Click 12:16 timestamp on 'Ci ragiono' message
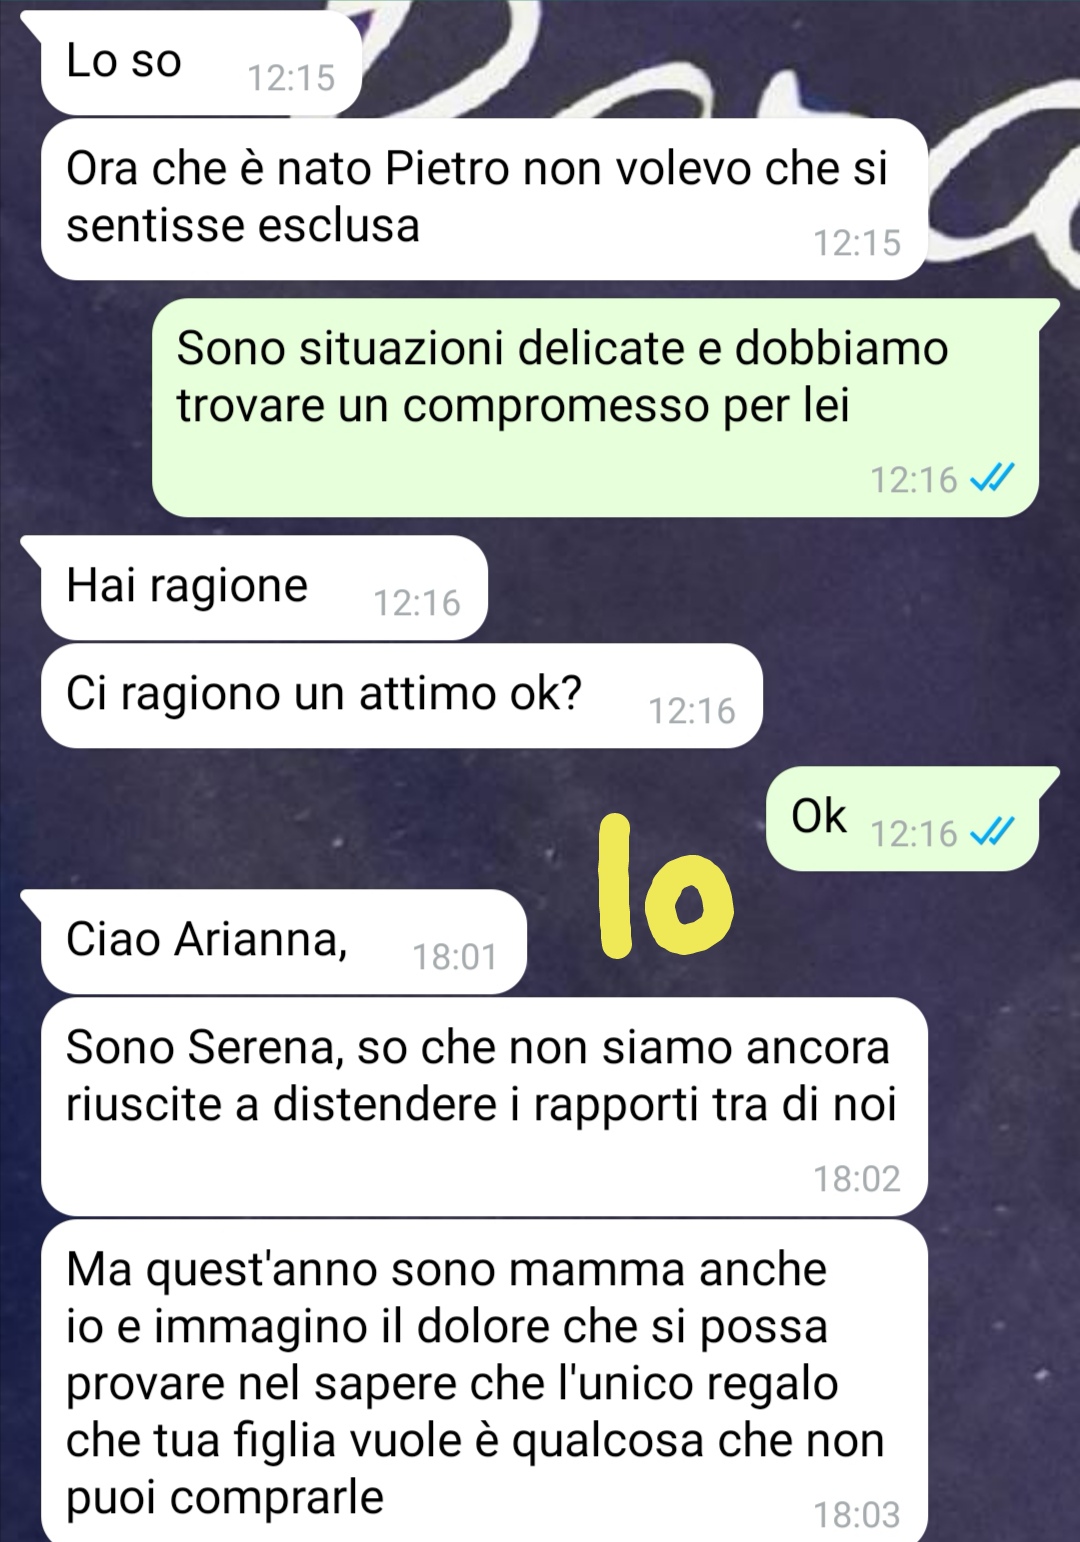Image resolution: width=1080 pixels, height=1542 pixels. pyautogui.click(x=692, y=711)
